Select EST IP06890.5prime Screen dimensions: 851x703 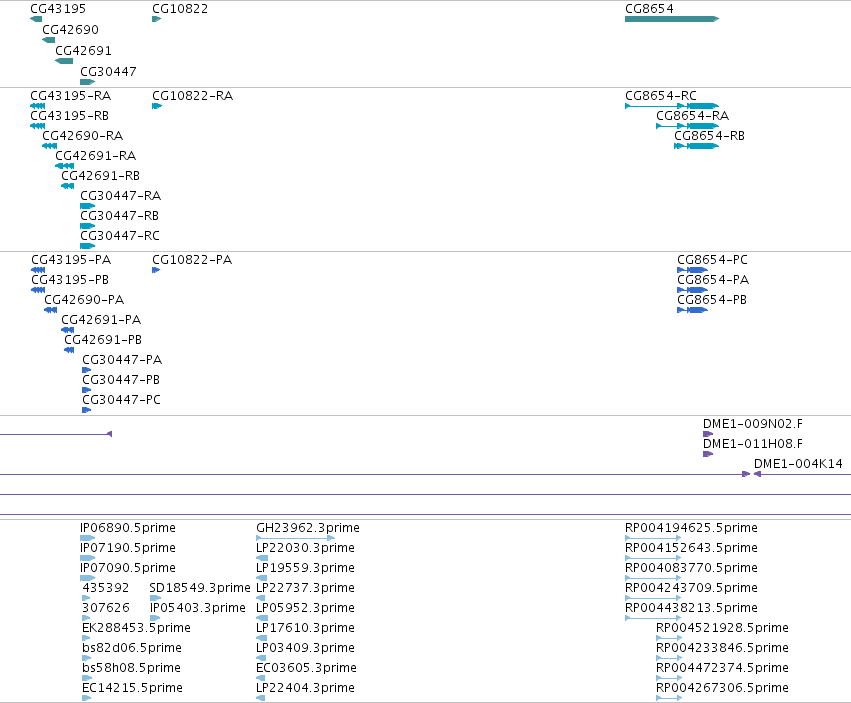point(129,528)
